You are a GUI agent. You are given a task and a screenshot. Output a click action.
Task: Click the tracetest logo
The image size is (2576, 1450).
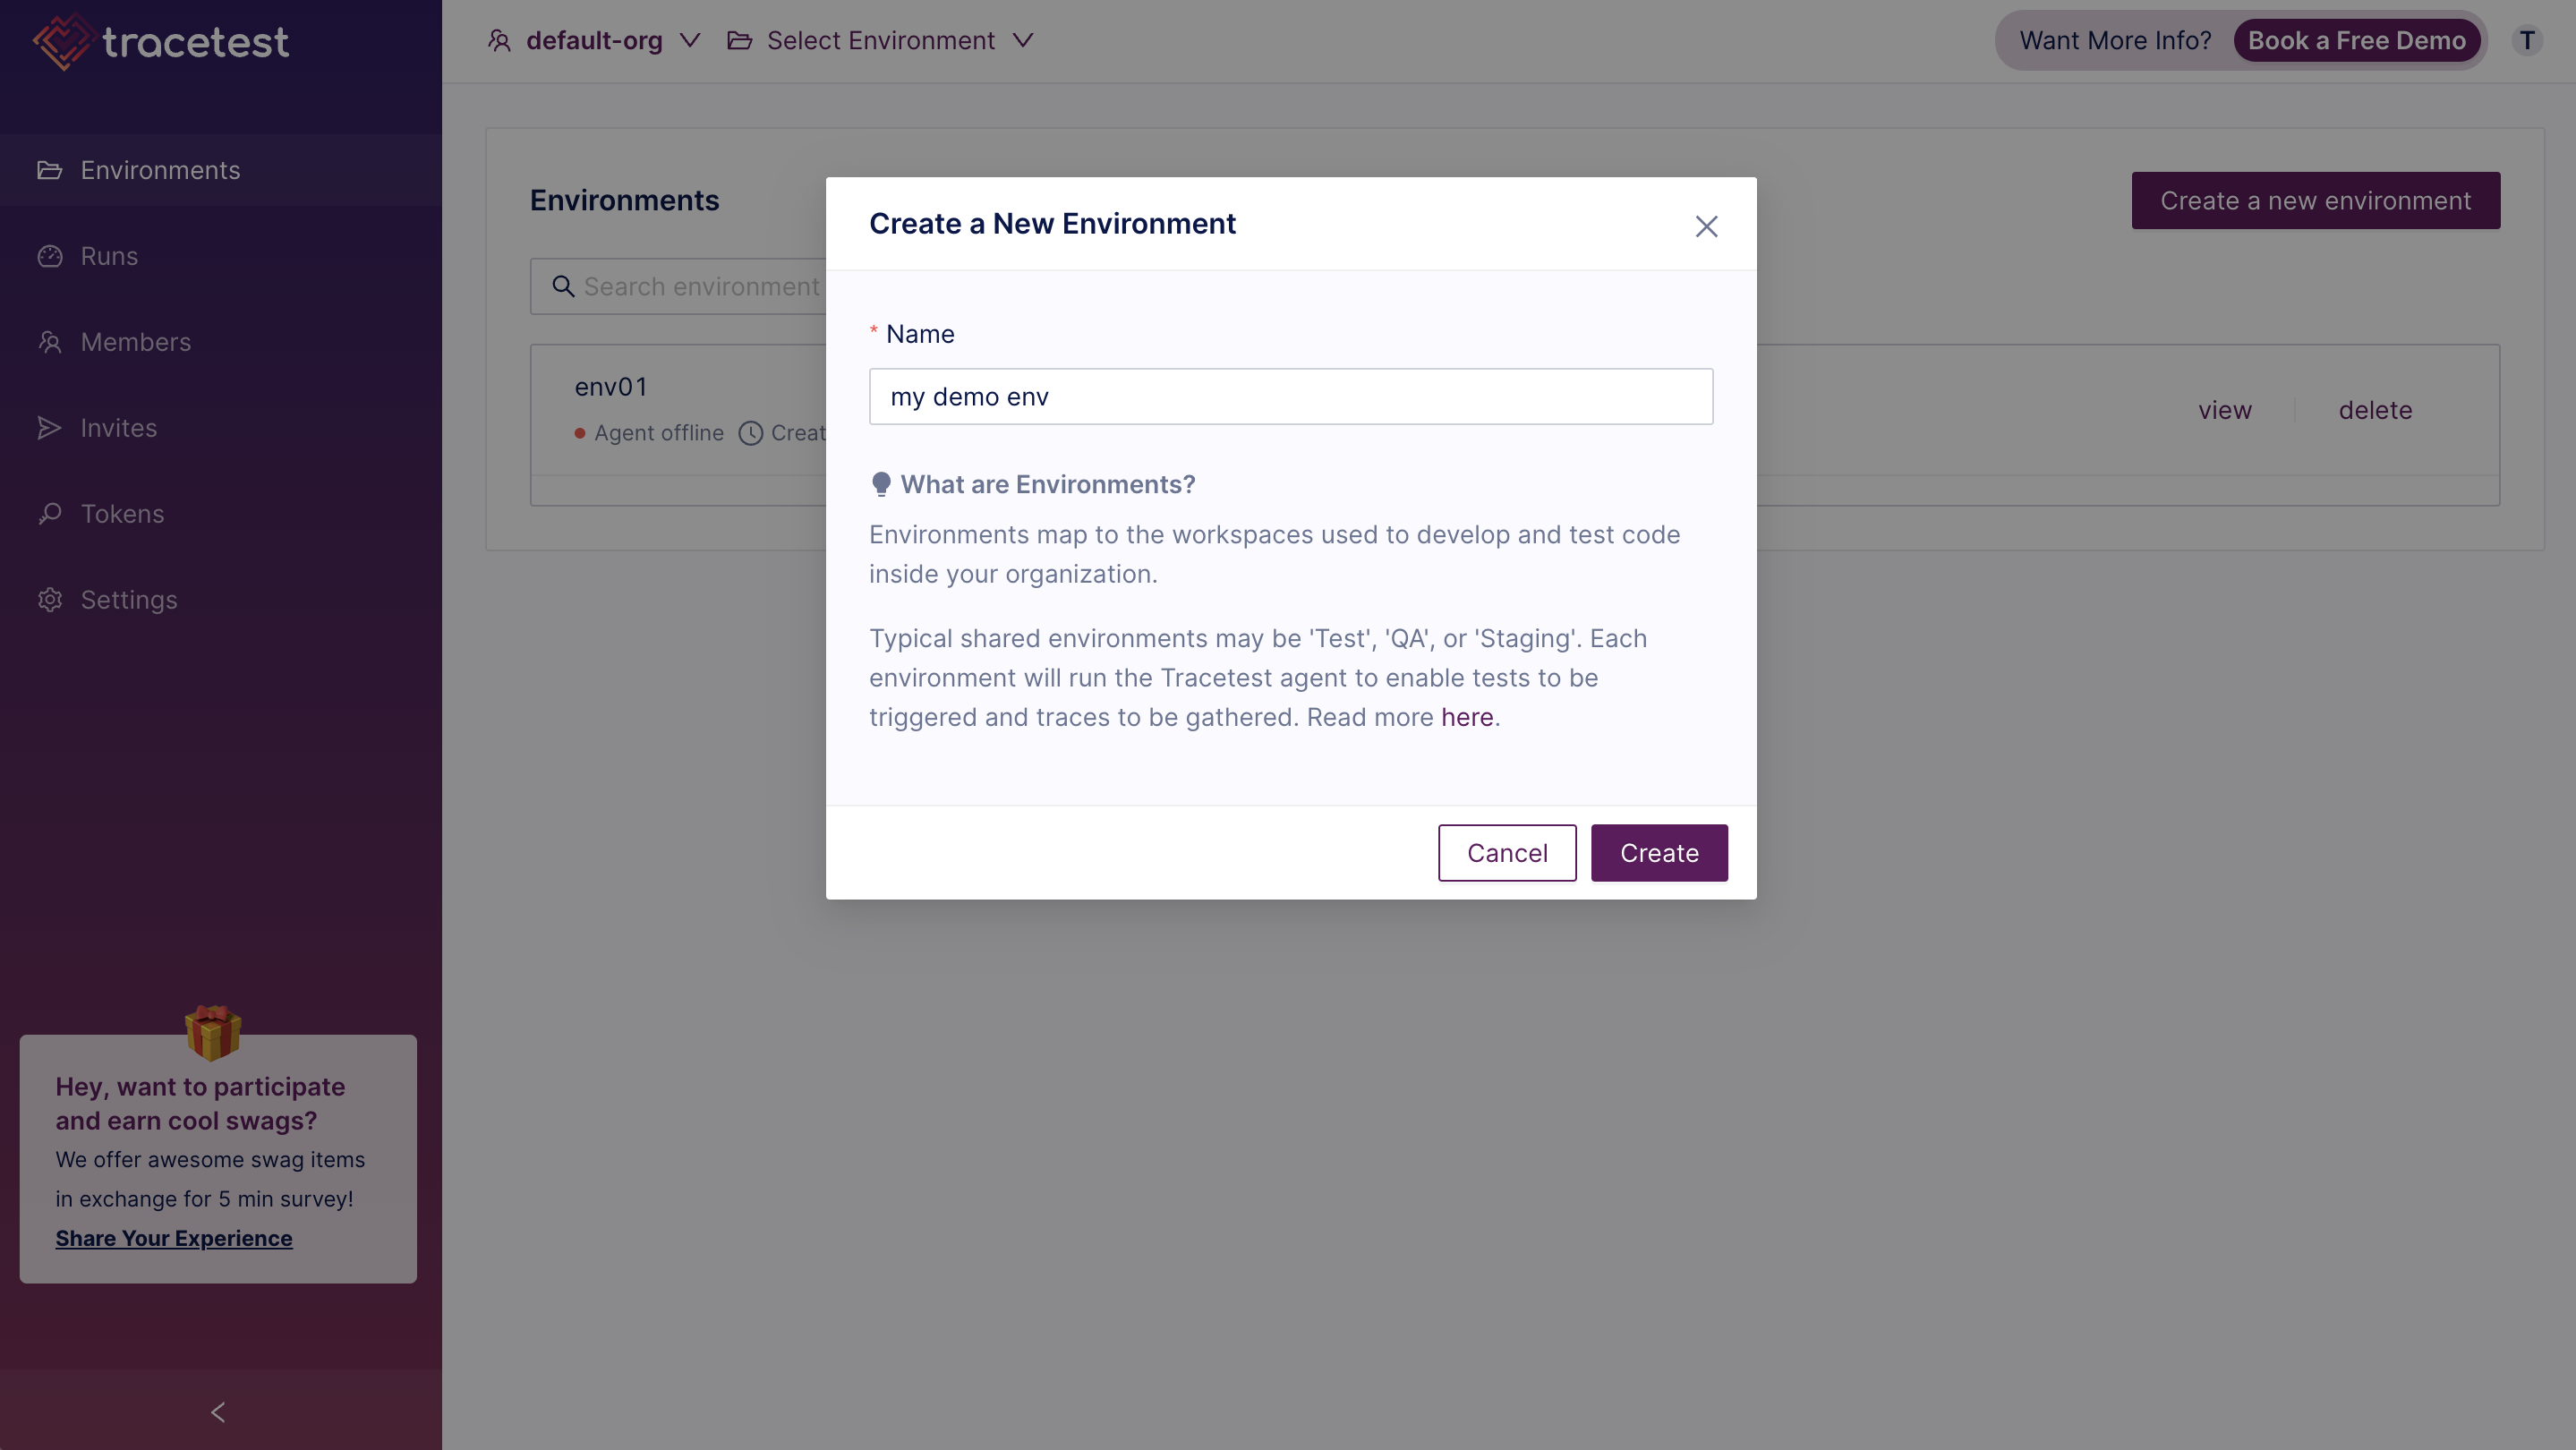pos(161,41)
